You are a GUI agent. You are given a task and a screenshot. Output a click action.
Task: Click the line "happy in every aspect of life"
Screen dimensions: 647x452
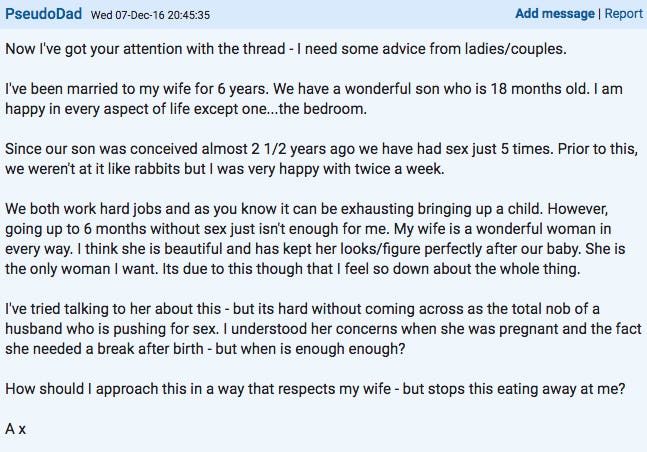(x=186, y=109)
